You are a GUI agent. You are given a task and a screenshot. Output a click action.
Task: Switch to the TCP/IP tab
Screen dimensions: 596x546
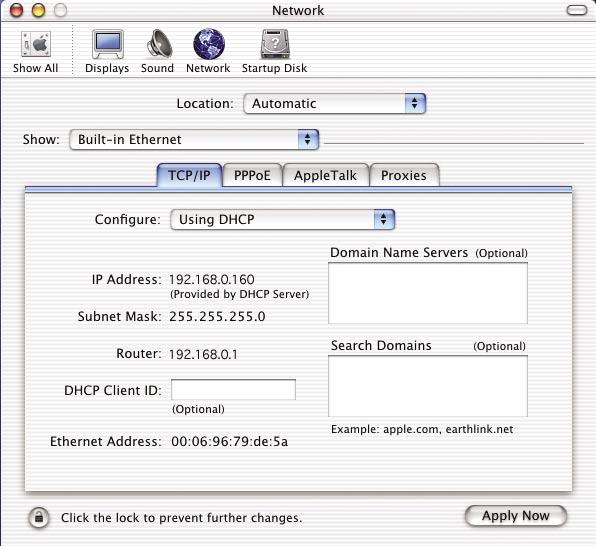(189, 175)
